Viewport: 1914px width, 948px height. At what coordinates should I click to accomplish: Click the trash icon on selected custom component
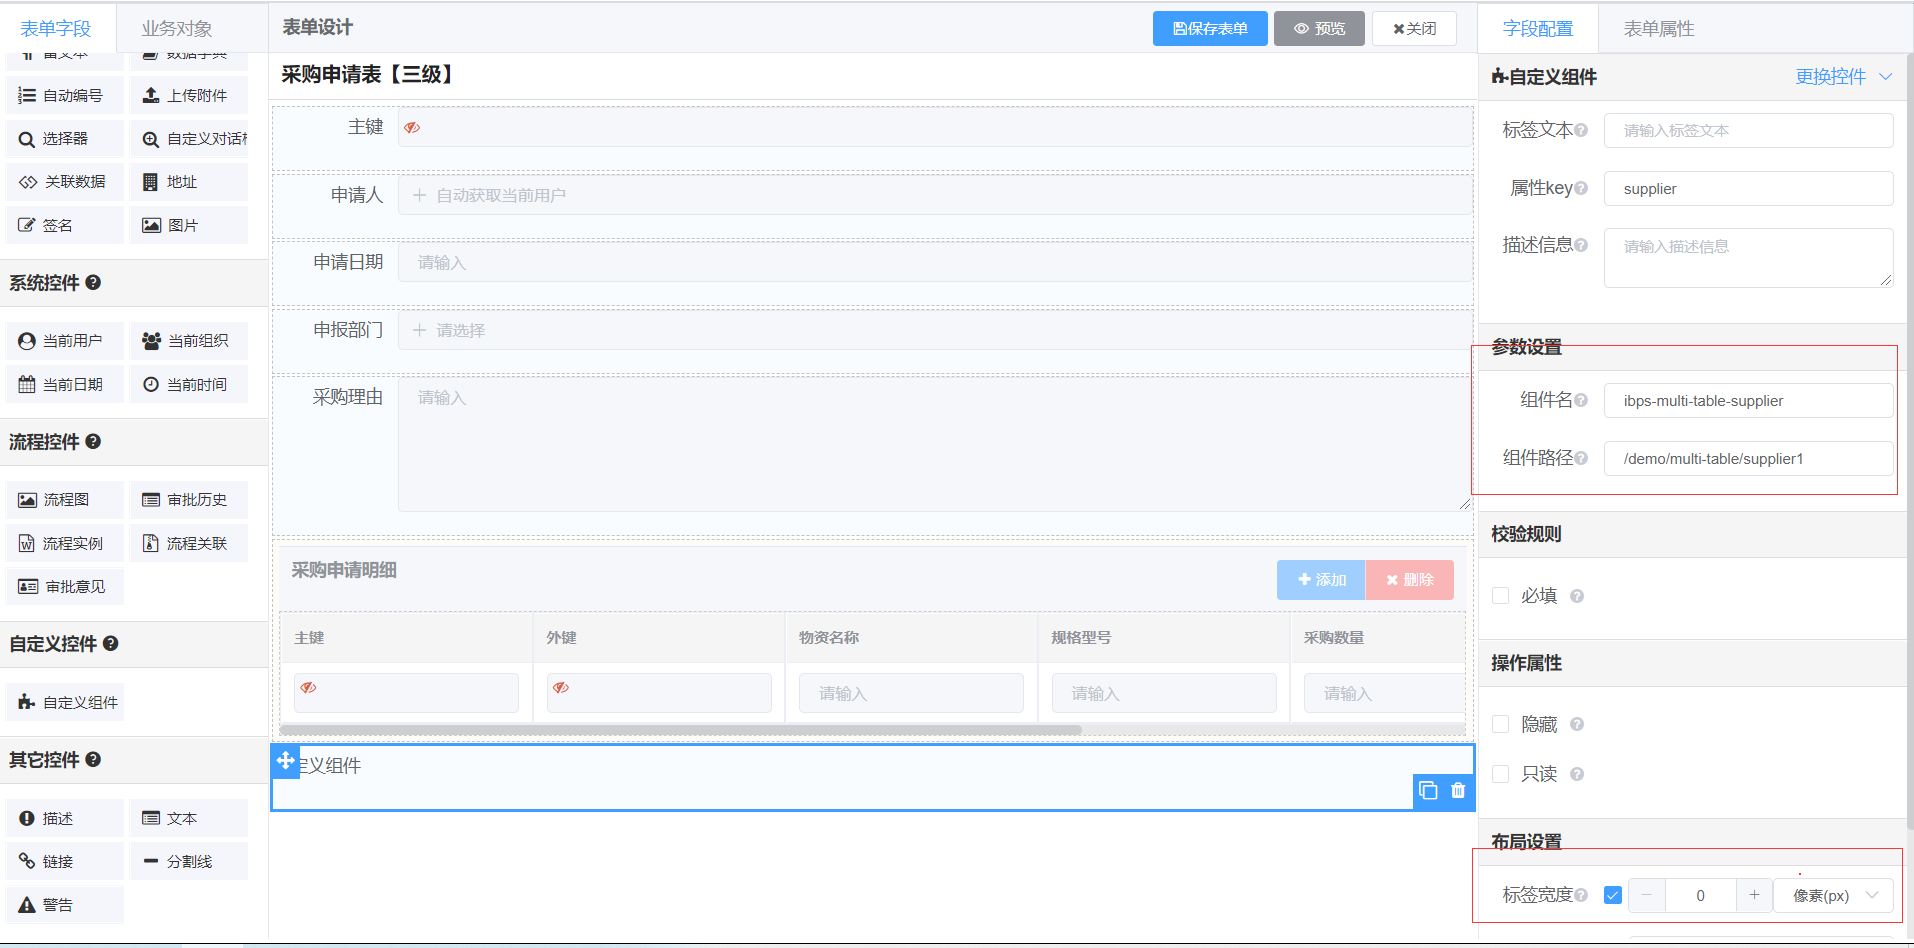coord(1458,790)
